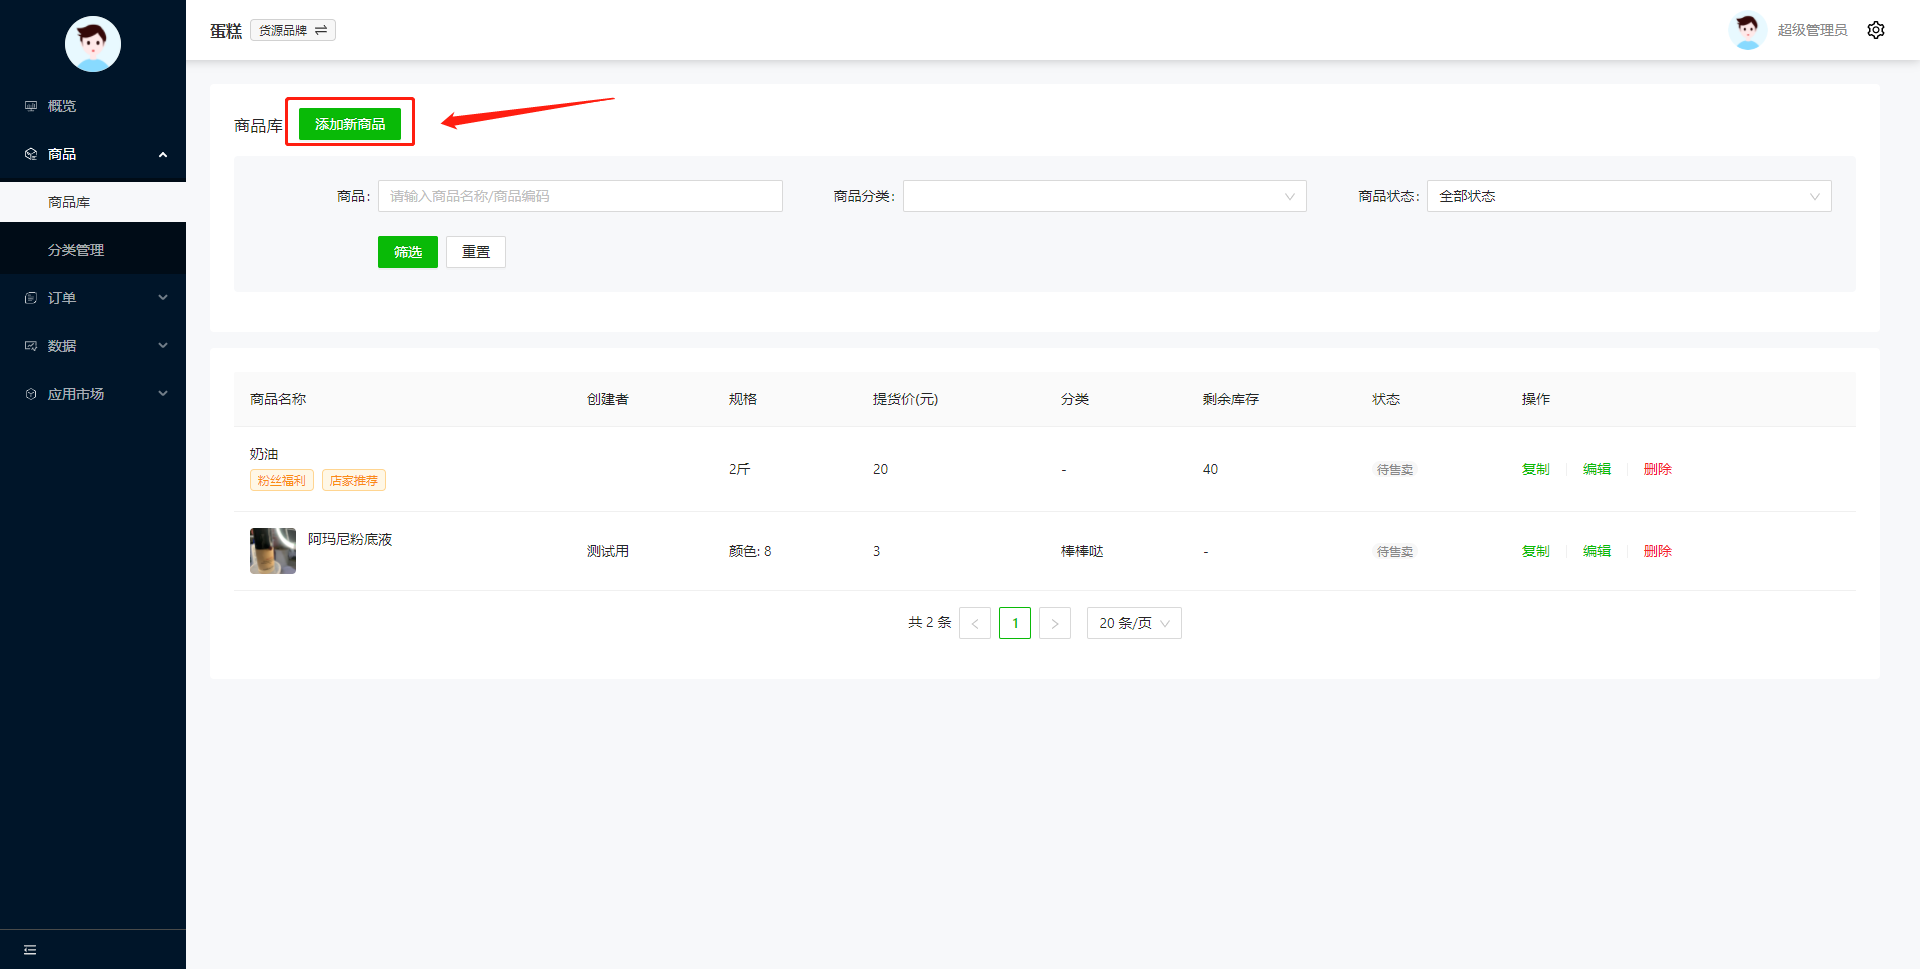1920x969 pixels.
Task: Collapse the 商品 sidebar menu
Action: [x=93, y=154]
